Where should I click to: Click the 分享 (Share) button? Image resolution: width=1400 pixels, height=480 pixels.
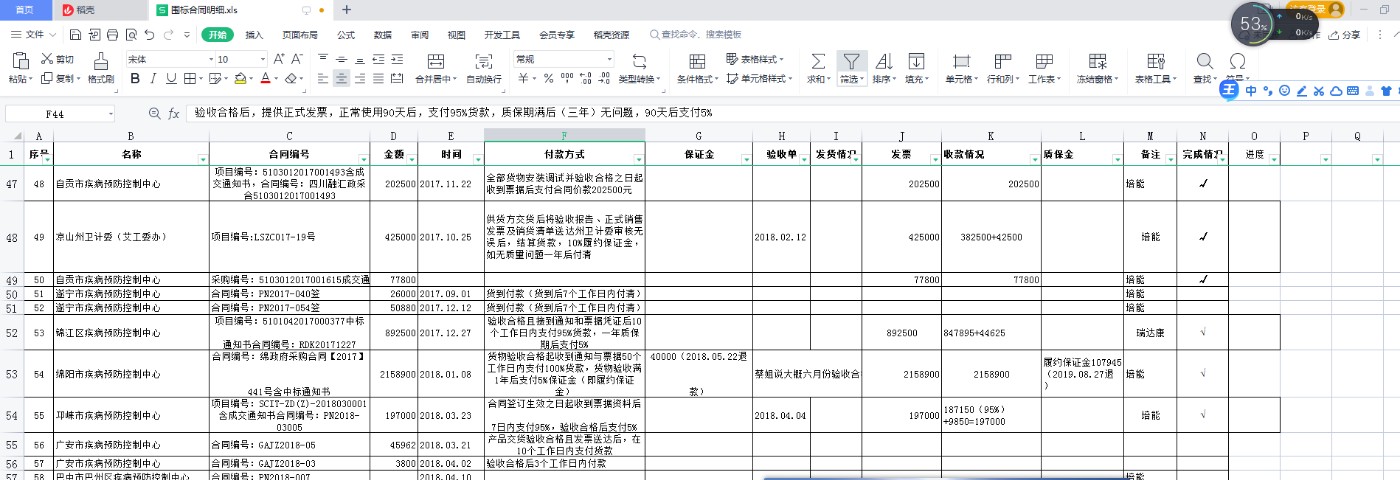pos(1344,34)
